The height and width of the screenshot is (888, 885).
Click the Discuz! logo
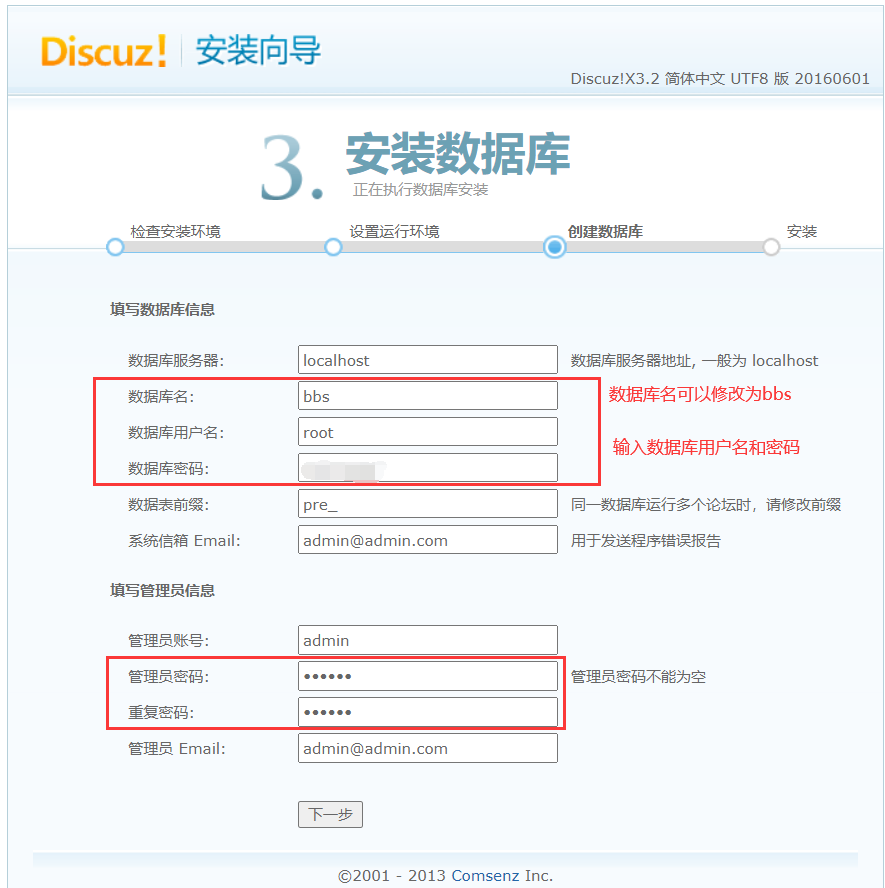pyautogui.click(x=104, y=52)
